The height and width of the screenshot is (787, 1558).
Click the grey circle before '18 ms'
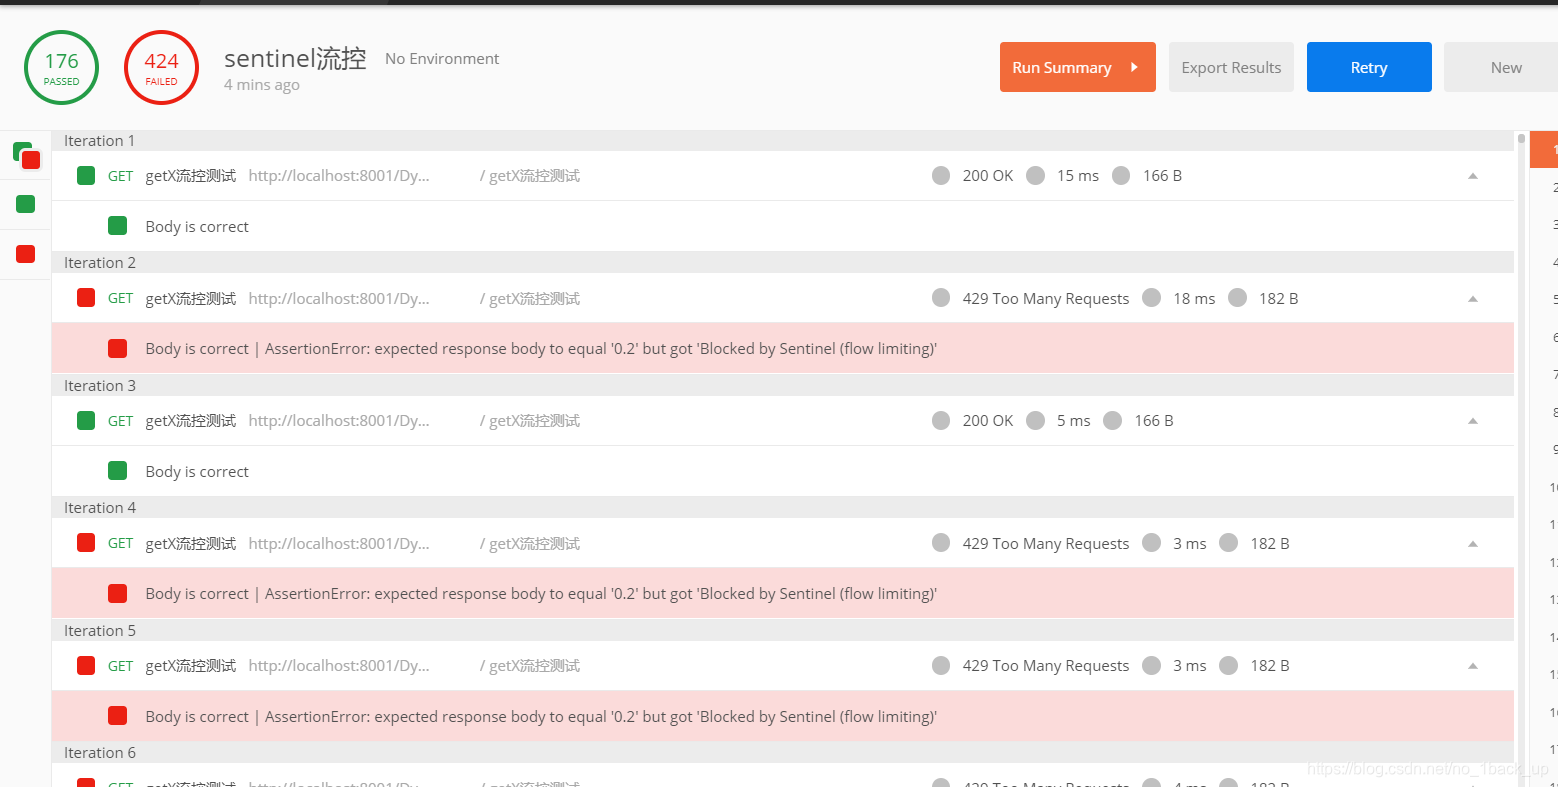click(1152, 298)
